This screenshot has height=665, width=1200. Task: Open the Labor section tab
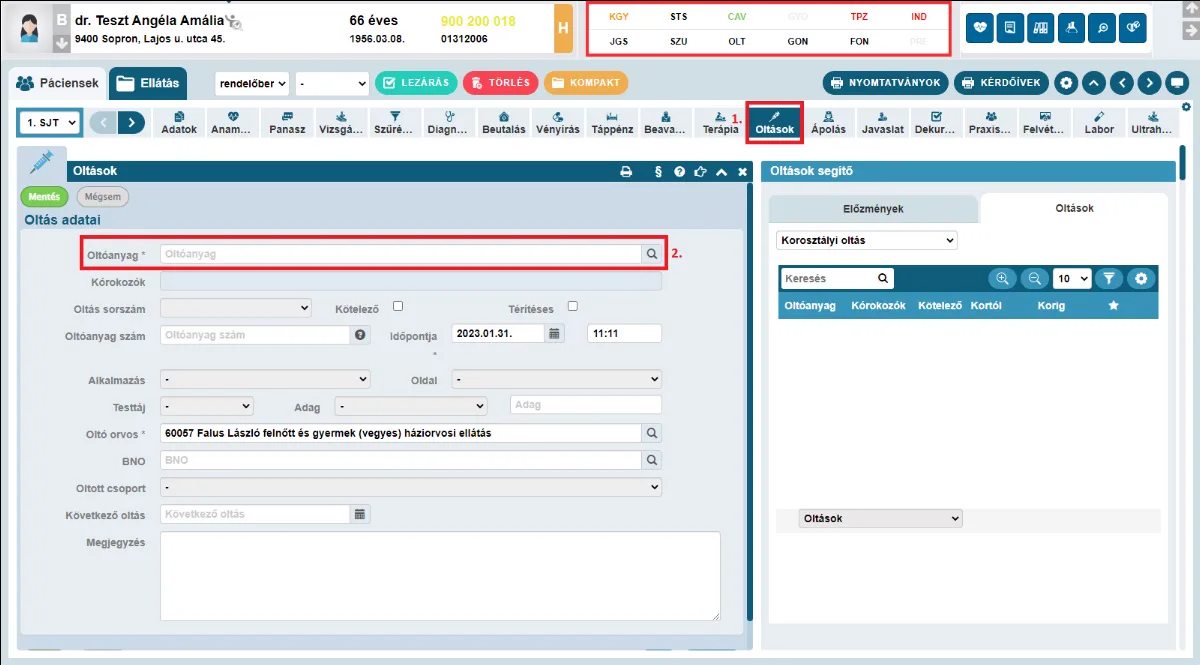pyautogui.click(x=1099, y=123)
